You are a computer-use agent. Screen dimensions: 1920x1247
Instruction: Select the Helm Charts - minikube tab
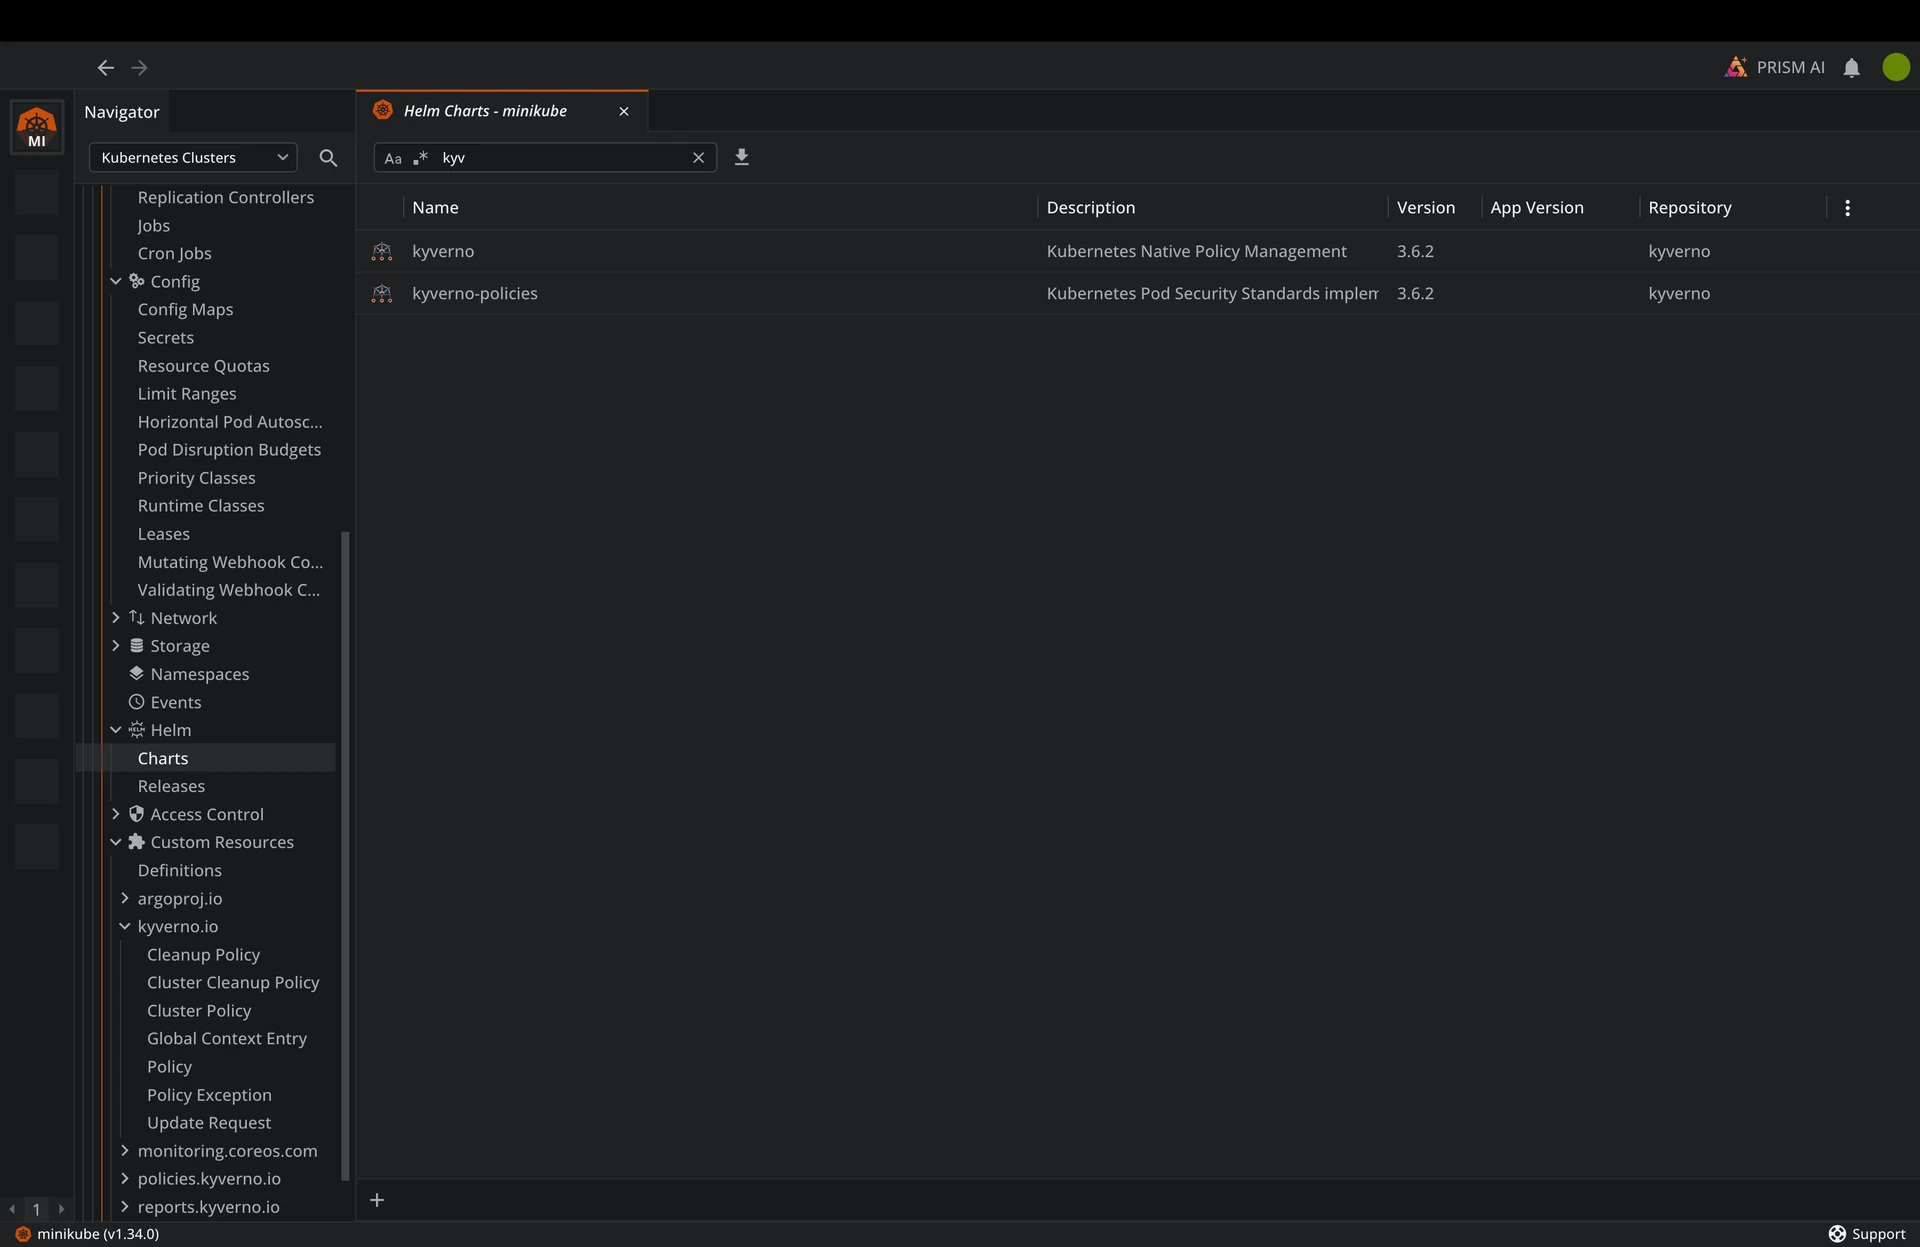(x=485, y=111)
